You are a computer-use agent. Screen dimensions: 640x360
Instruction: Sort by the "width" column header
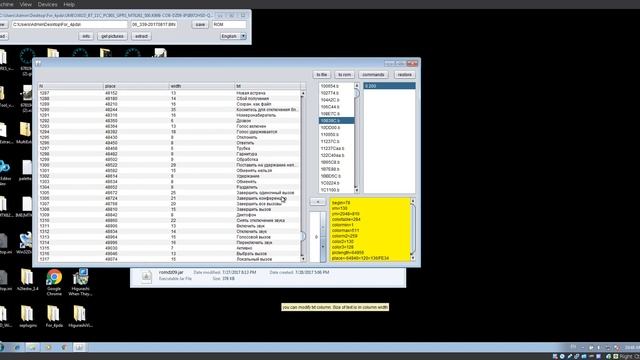click(x=202, y=86)
